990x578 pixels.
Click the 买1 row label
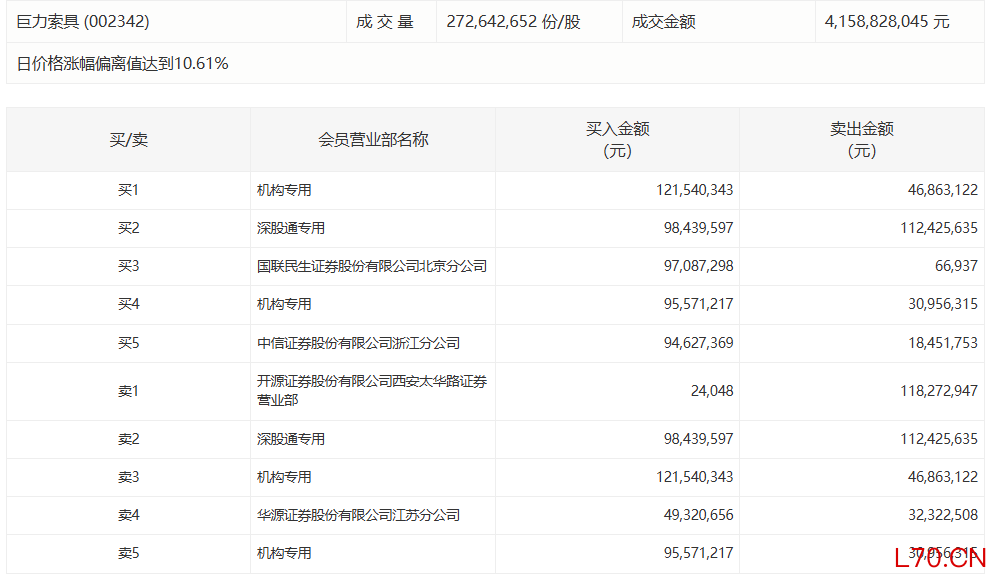click(128, 190)
